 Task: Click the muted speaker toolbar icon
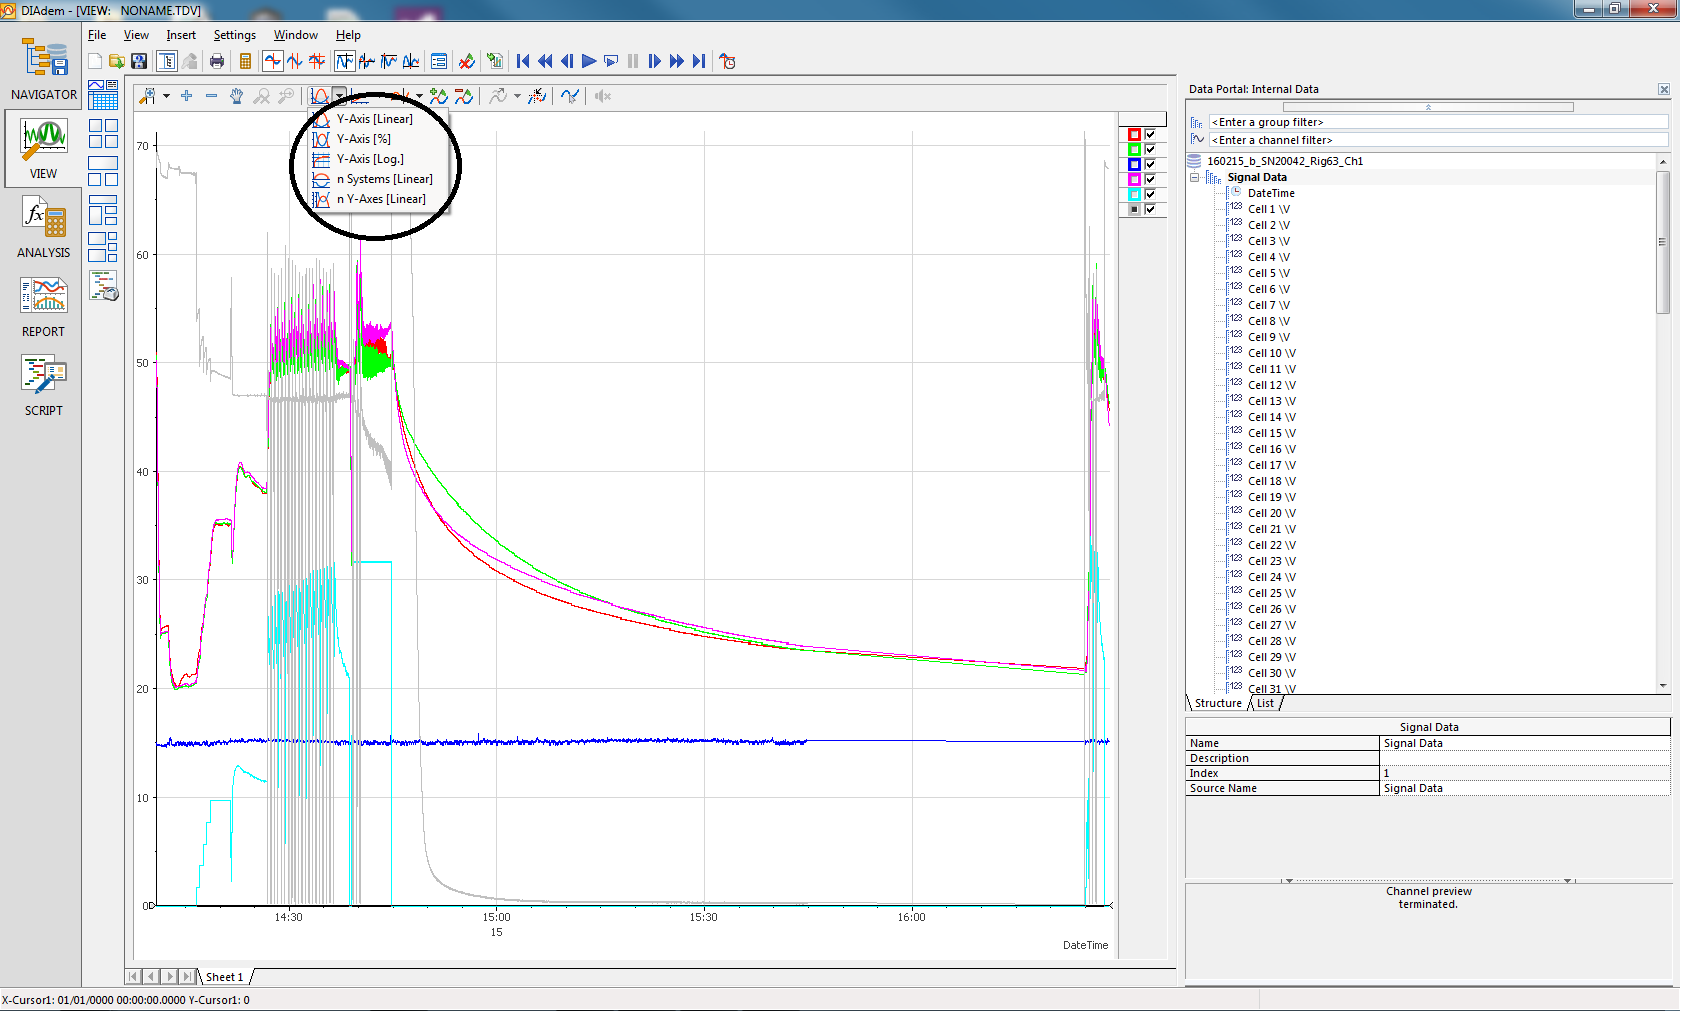click(602, 96)
